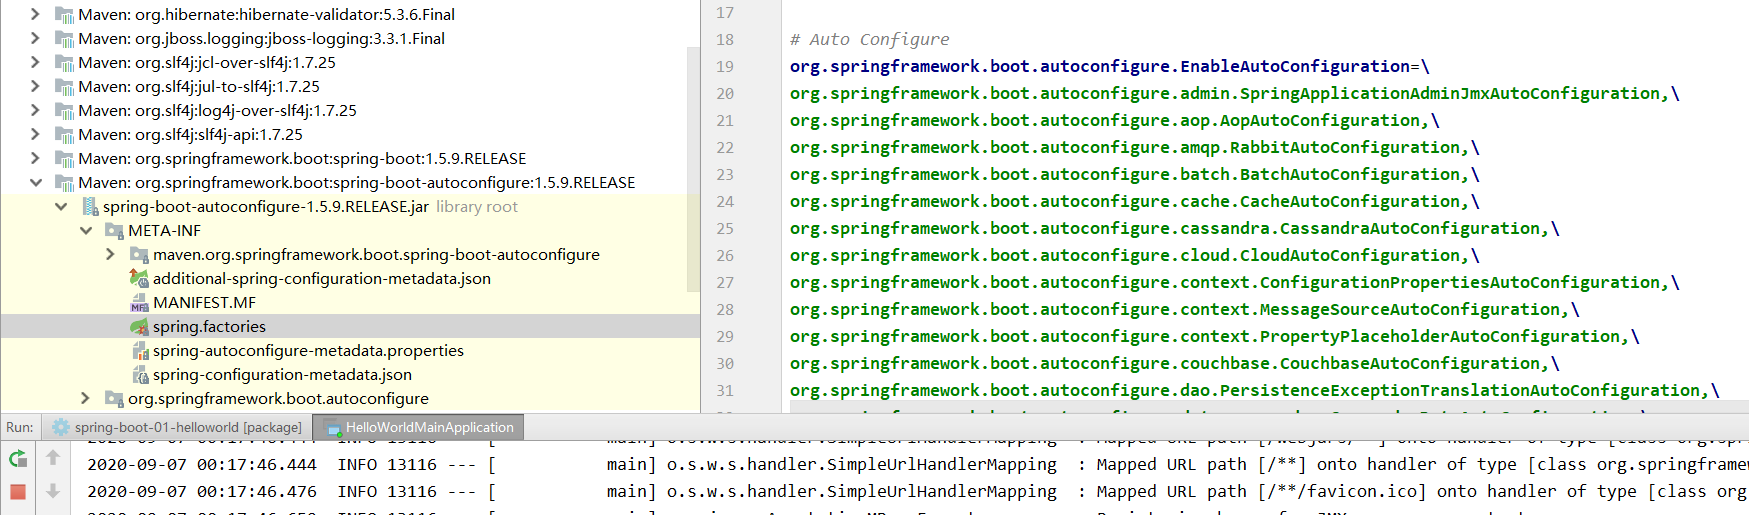The height and width of the screenshot is (515, 1749).
Task: Click org.springframework.boot.autoconfigure package icon
Action: (114, 399)
